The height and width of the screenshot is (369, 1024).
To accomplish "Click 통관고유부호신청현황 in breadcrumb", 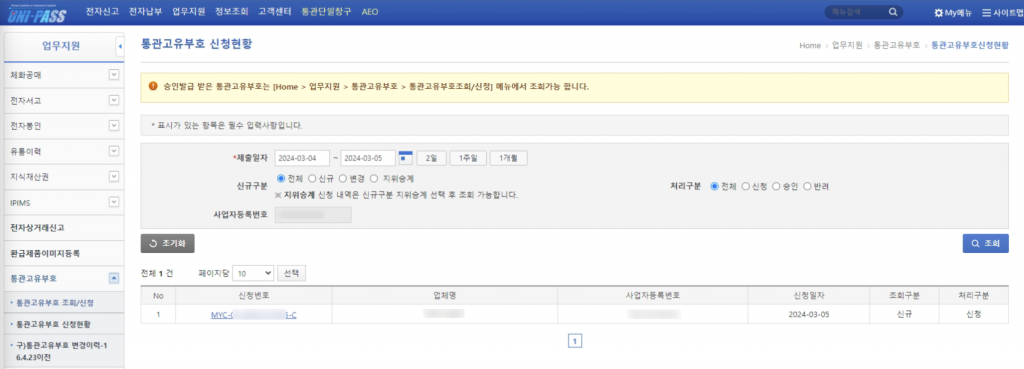I will pos(969,46).
